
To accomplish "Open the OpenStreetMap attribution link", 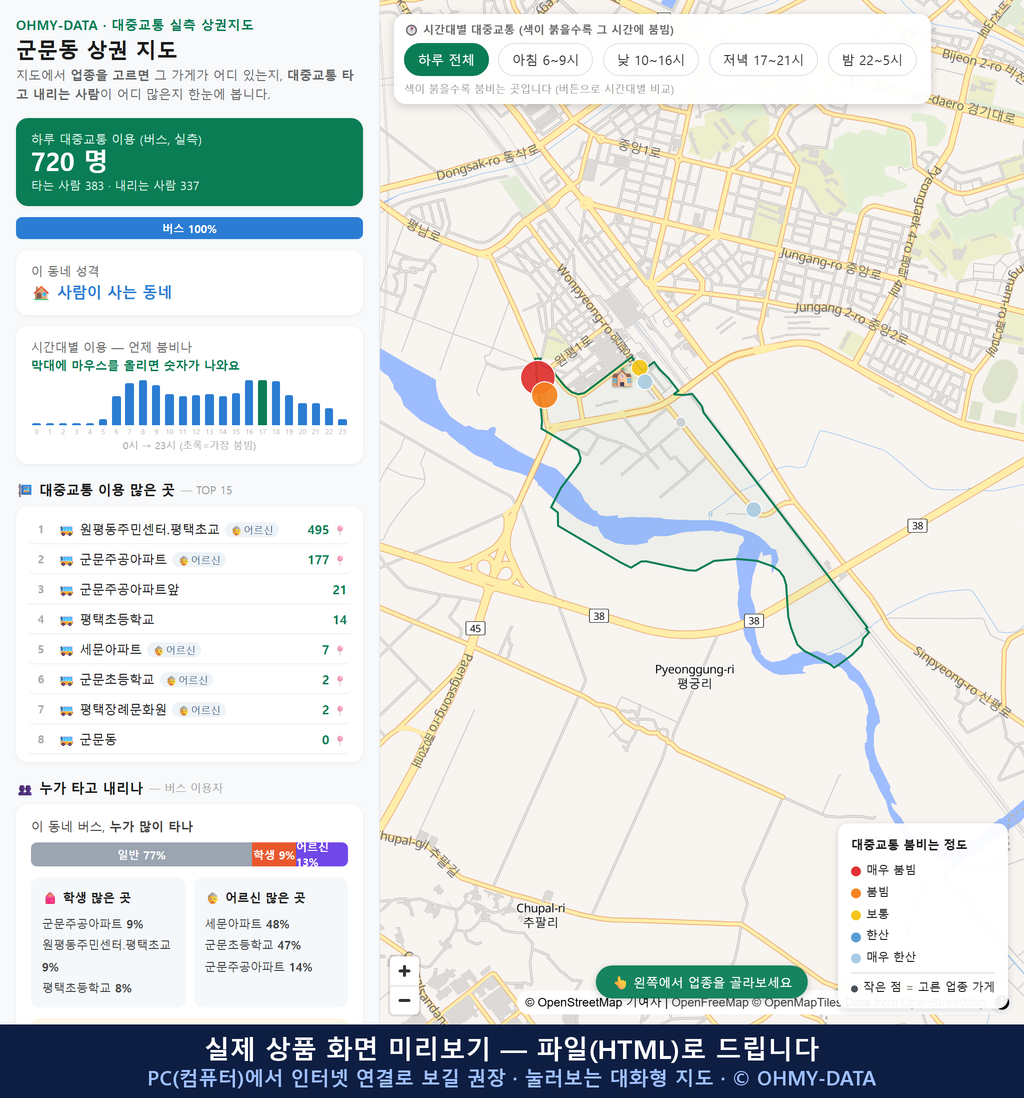I will [x=573, y=1003].
